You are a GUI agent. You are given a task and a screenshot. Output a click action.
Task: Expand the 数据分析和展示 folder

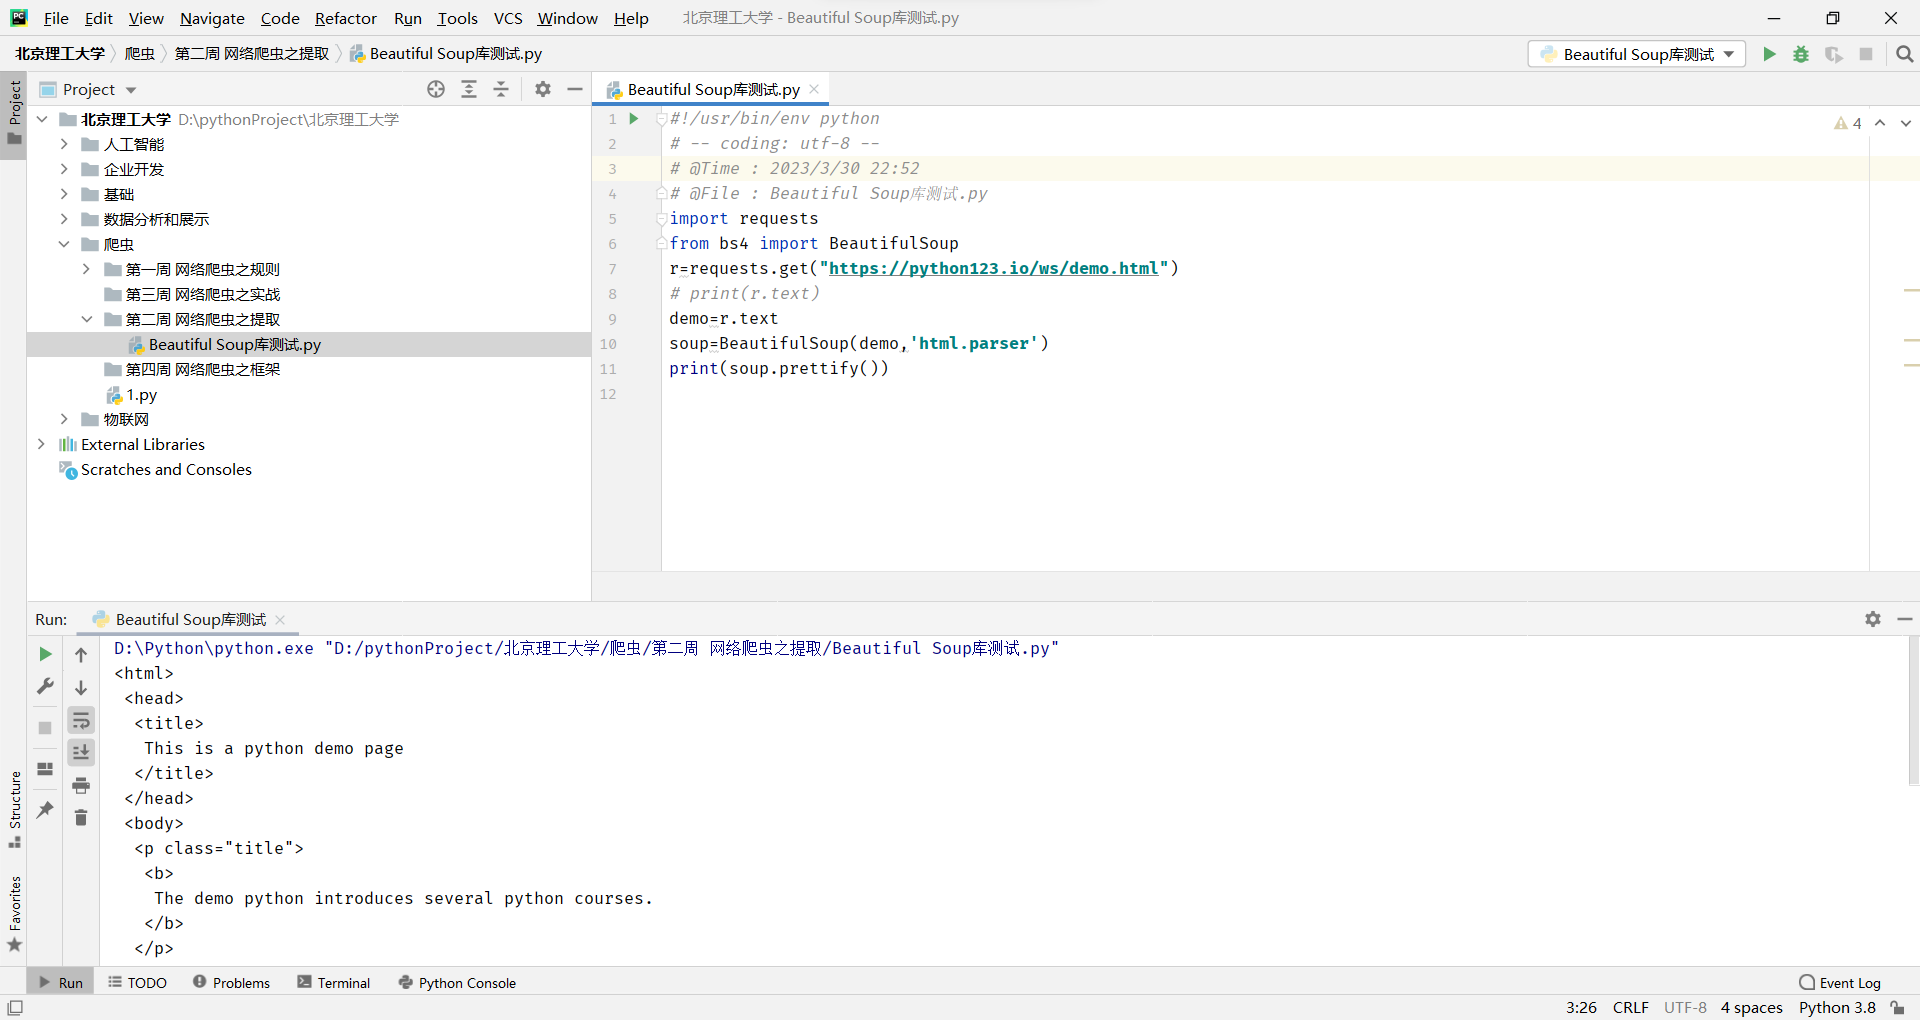point(64,219)
